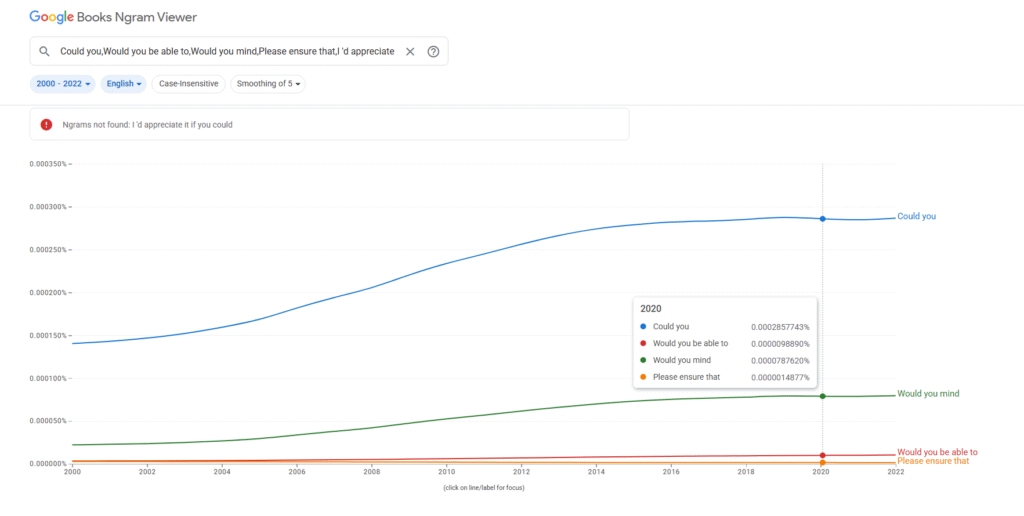Click green Would you mind tooltip dot
This screenshot has width=1024, height=516.
coord(643,360)
